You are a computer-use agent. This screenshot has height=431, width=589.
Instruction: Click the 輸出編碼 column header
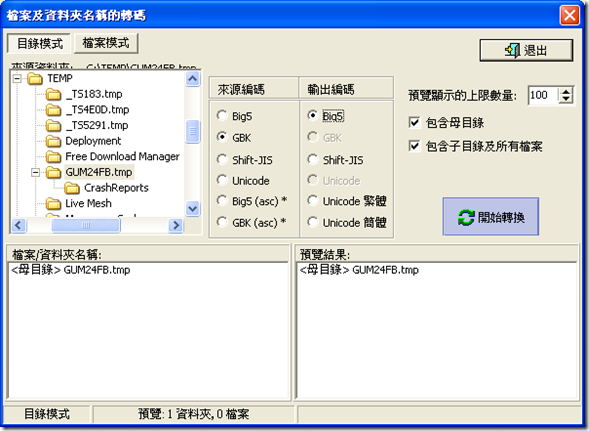click(346, 89)
